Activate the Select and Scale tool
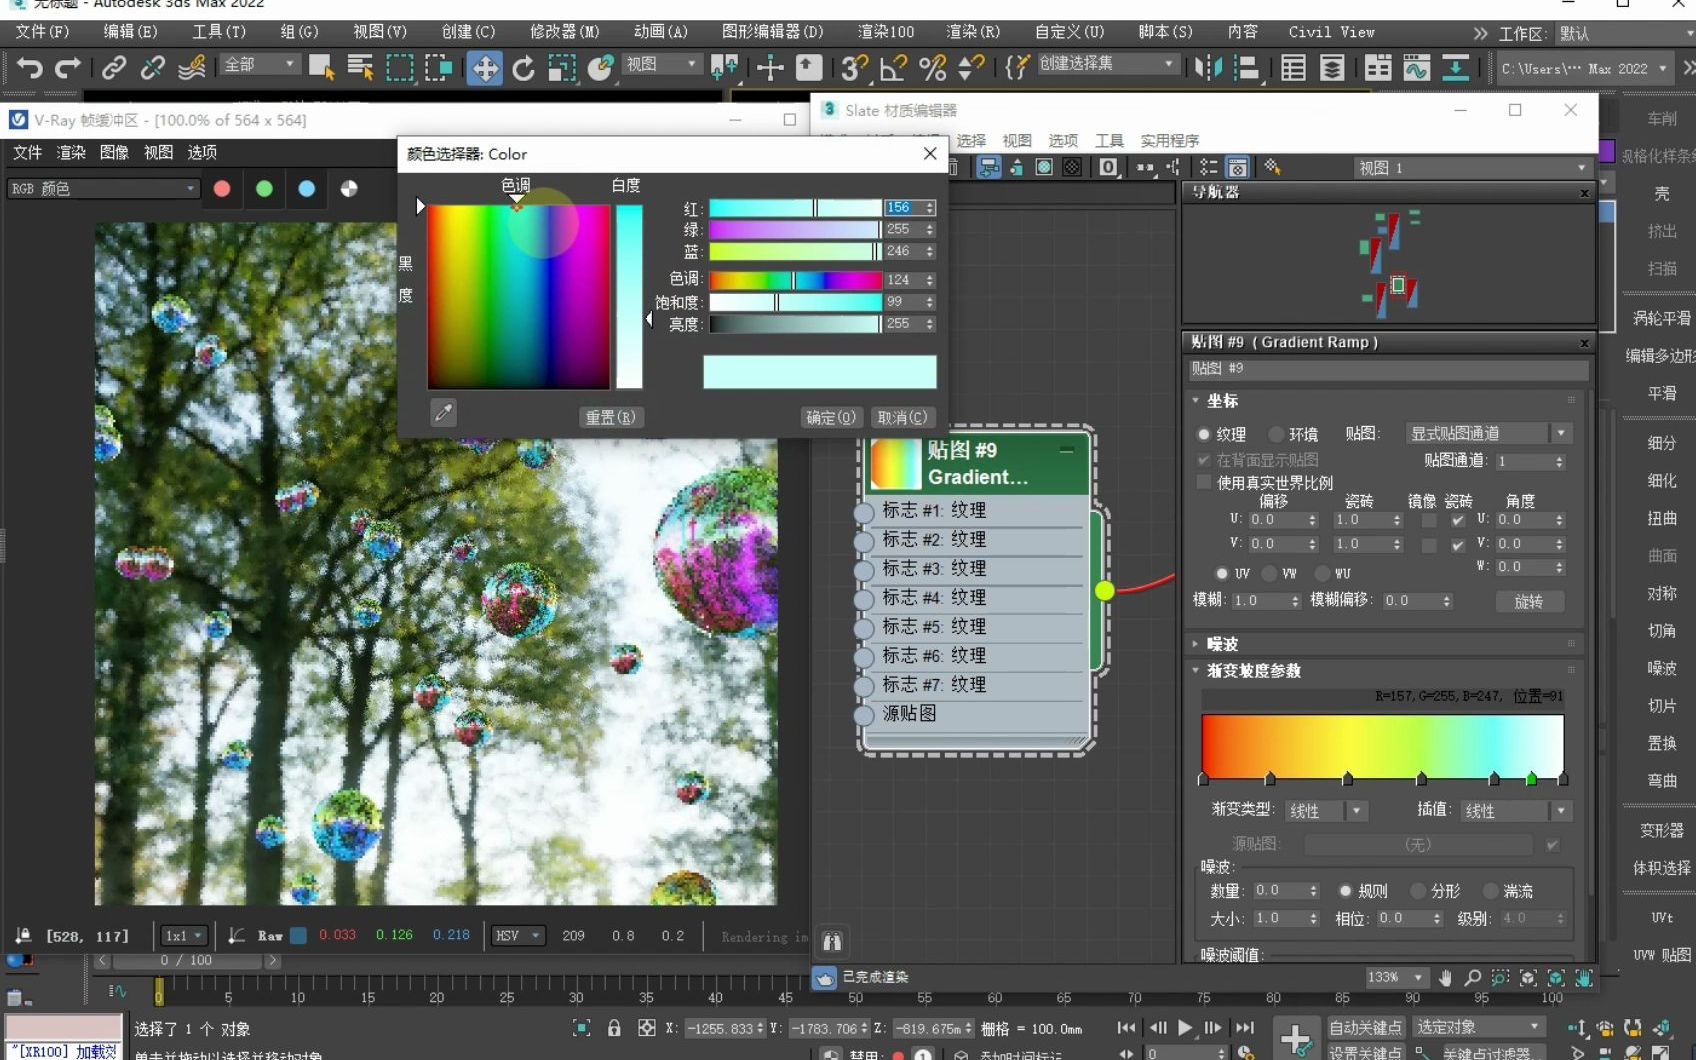This screenshot has width=1696, height=1060. tap(562, 68)
